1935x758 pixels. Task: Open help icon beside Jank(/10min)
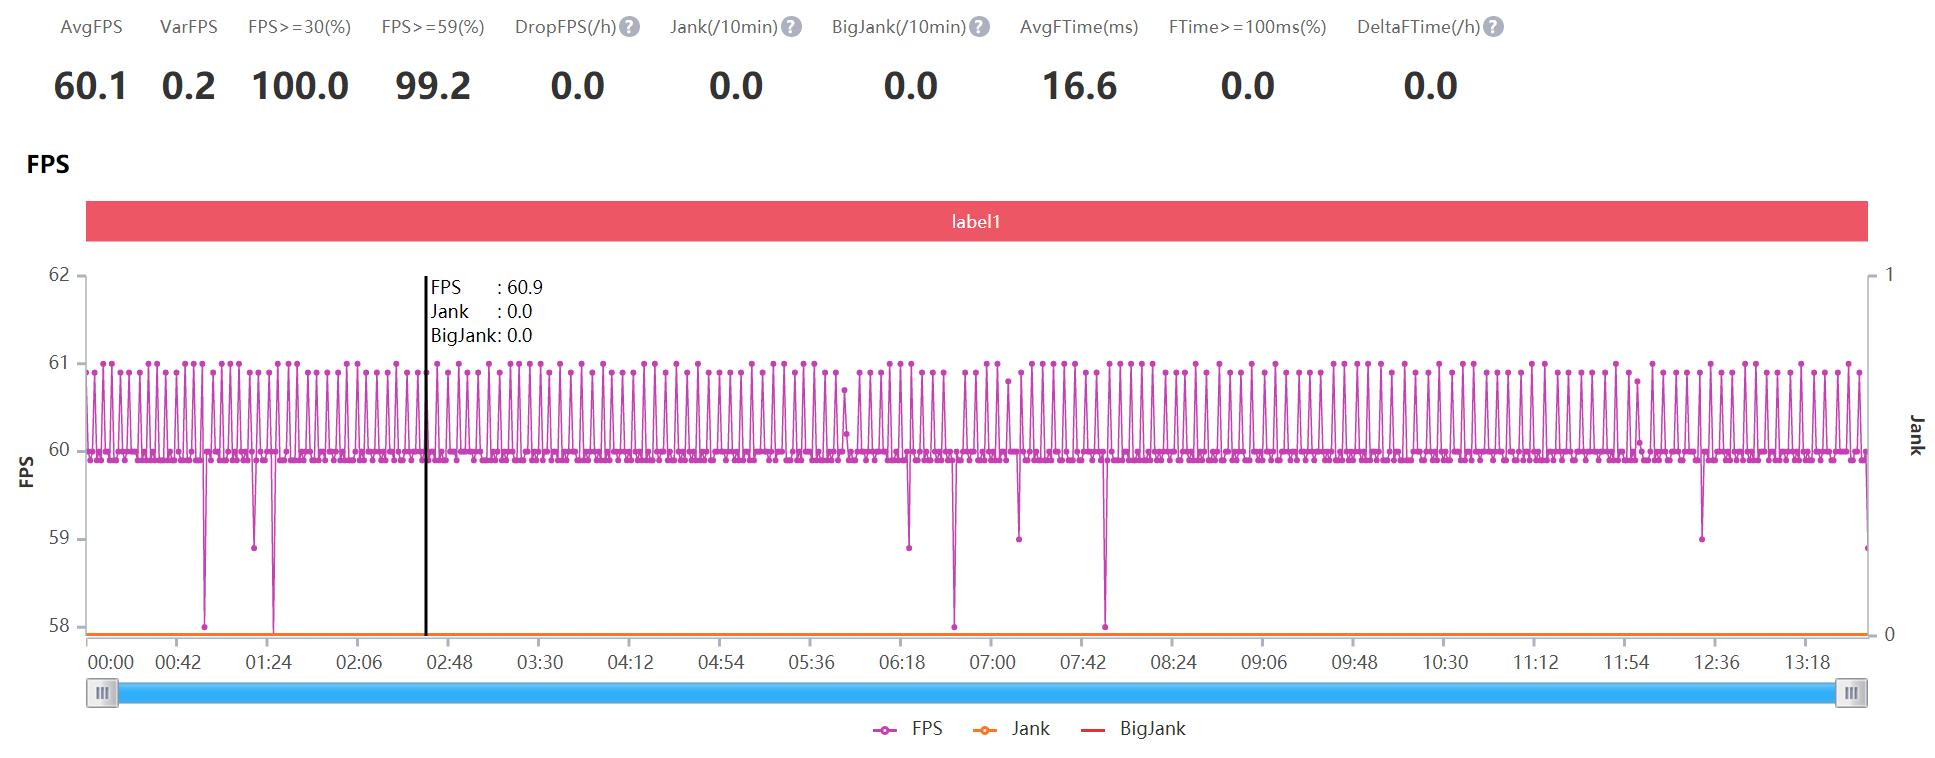[791, 27]
